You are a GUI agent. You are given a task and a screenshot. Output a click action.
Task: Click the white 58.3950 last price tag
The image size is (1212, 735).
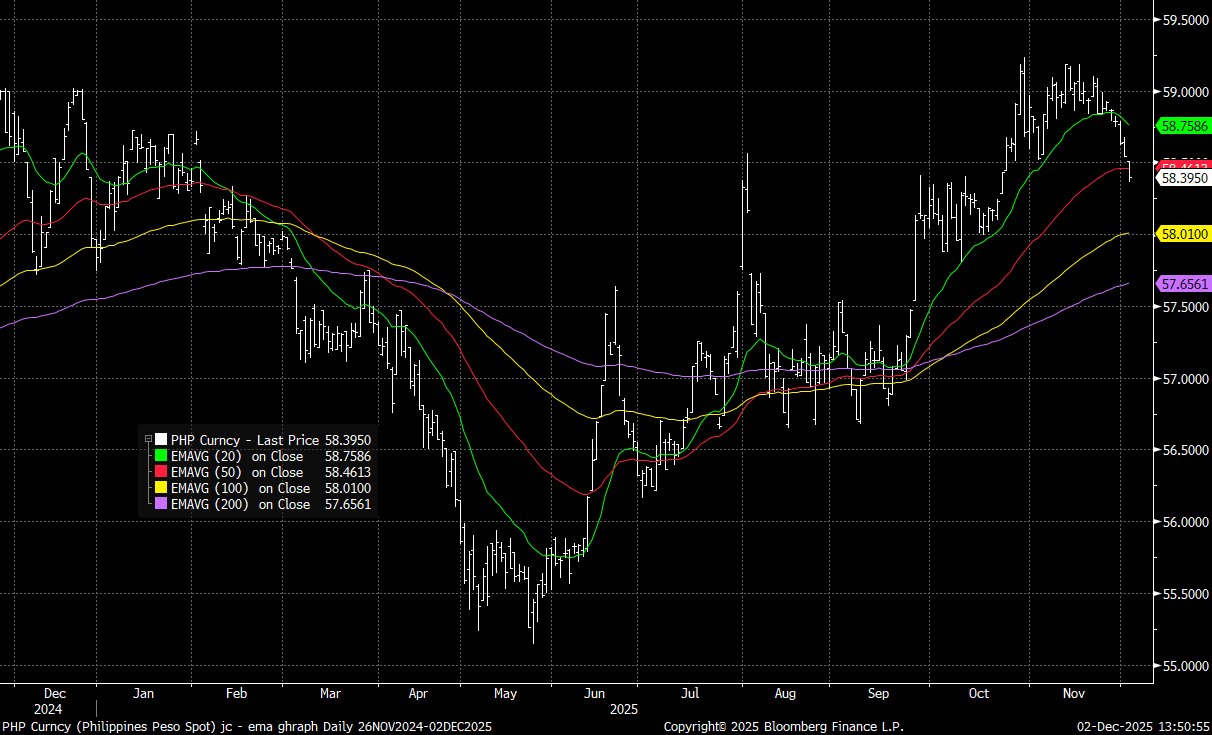(x=1184, y=178)
